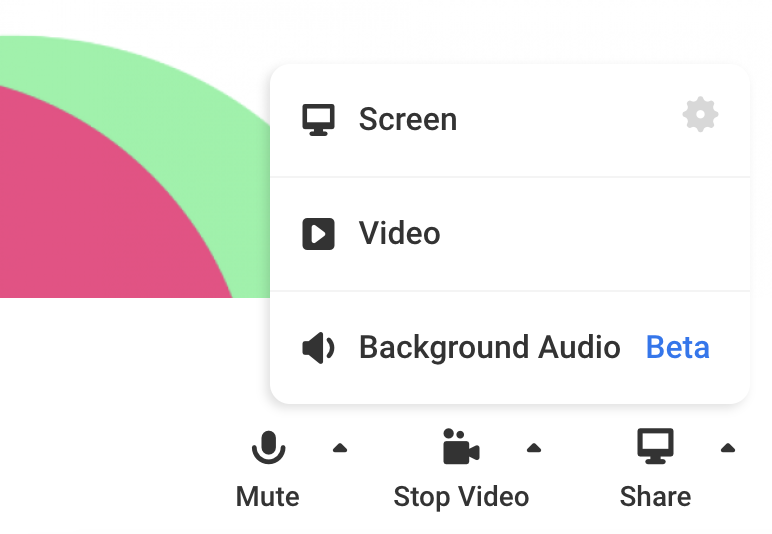Expand video options arrow beside Stop Video

[x=534, y=448]
